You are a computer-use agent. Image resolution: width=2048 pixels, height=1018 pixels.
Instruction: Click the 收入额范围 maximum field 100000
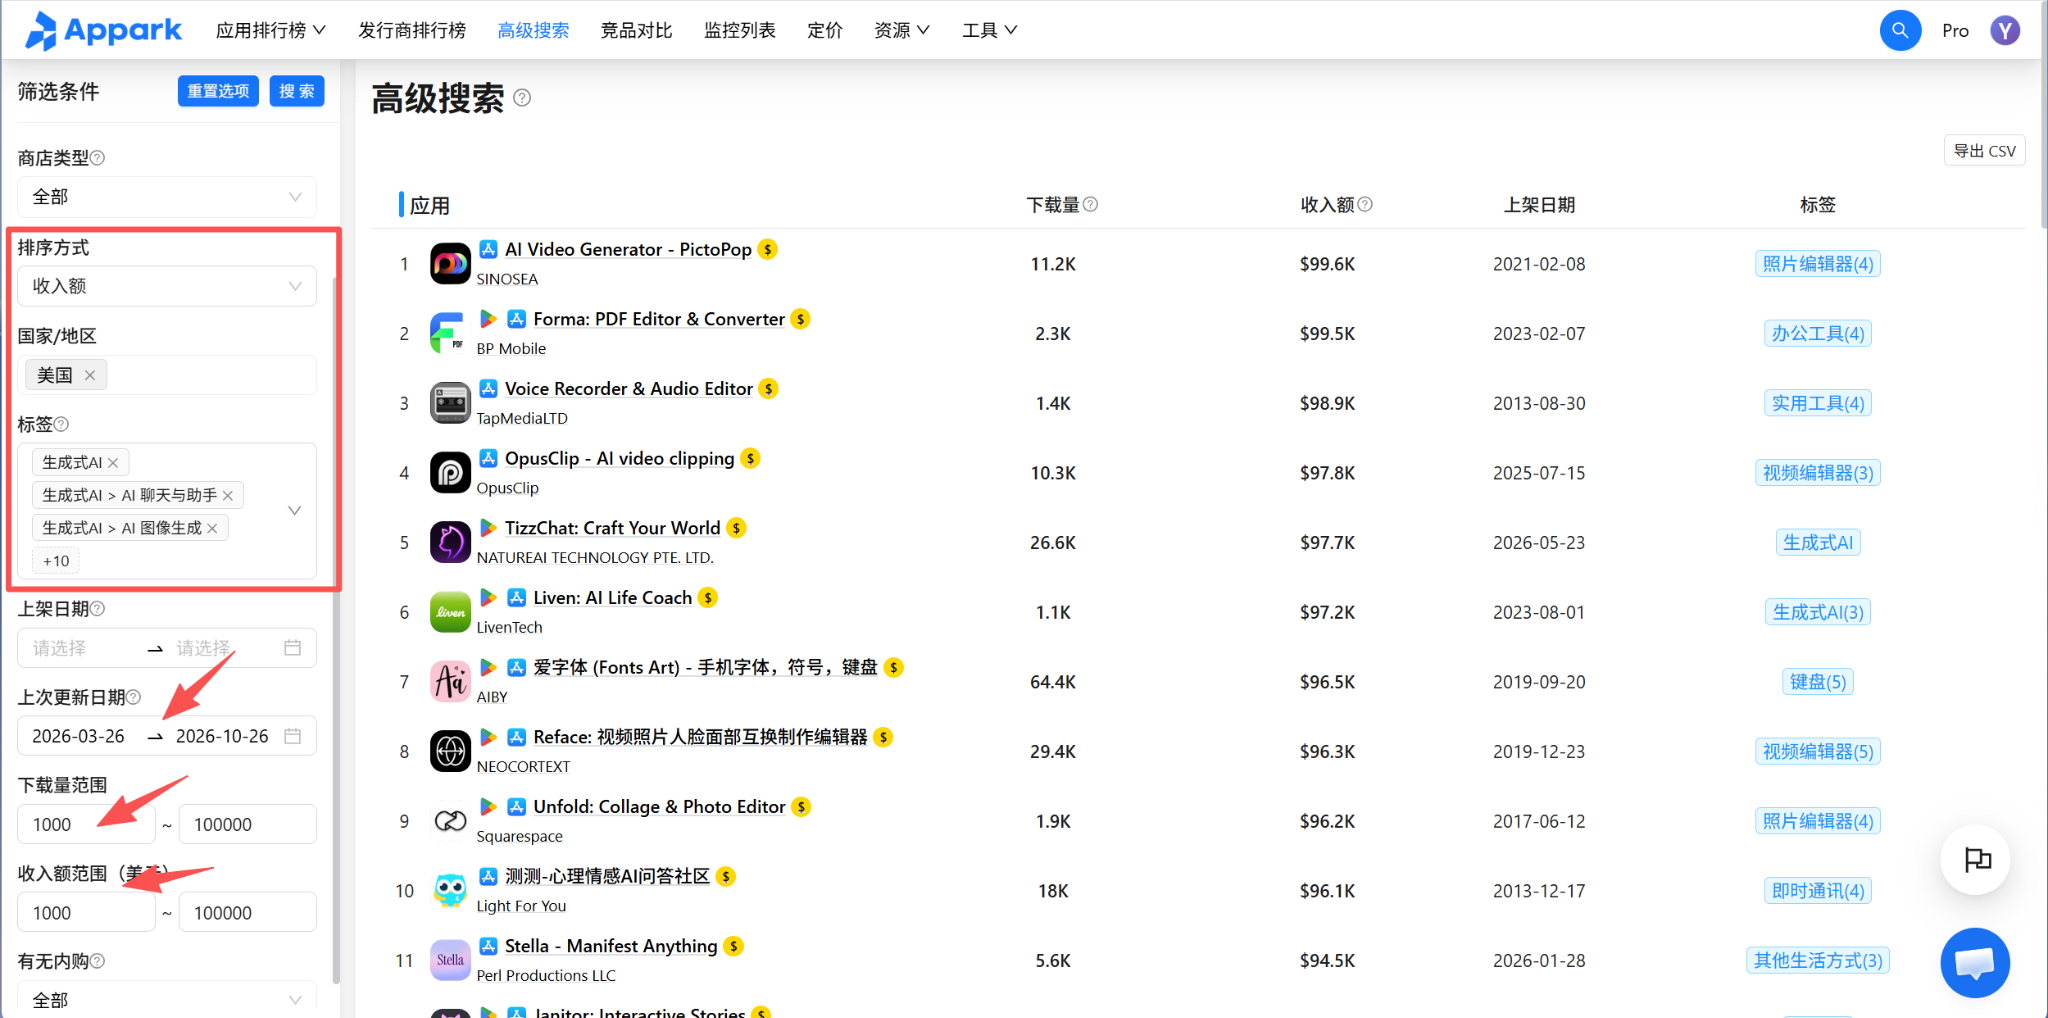pyautogui.click(x=248, y=913)
